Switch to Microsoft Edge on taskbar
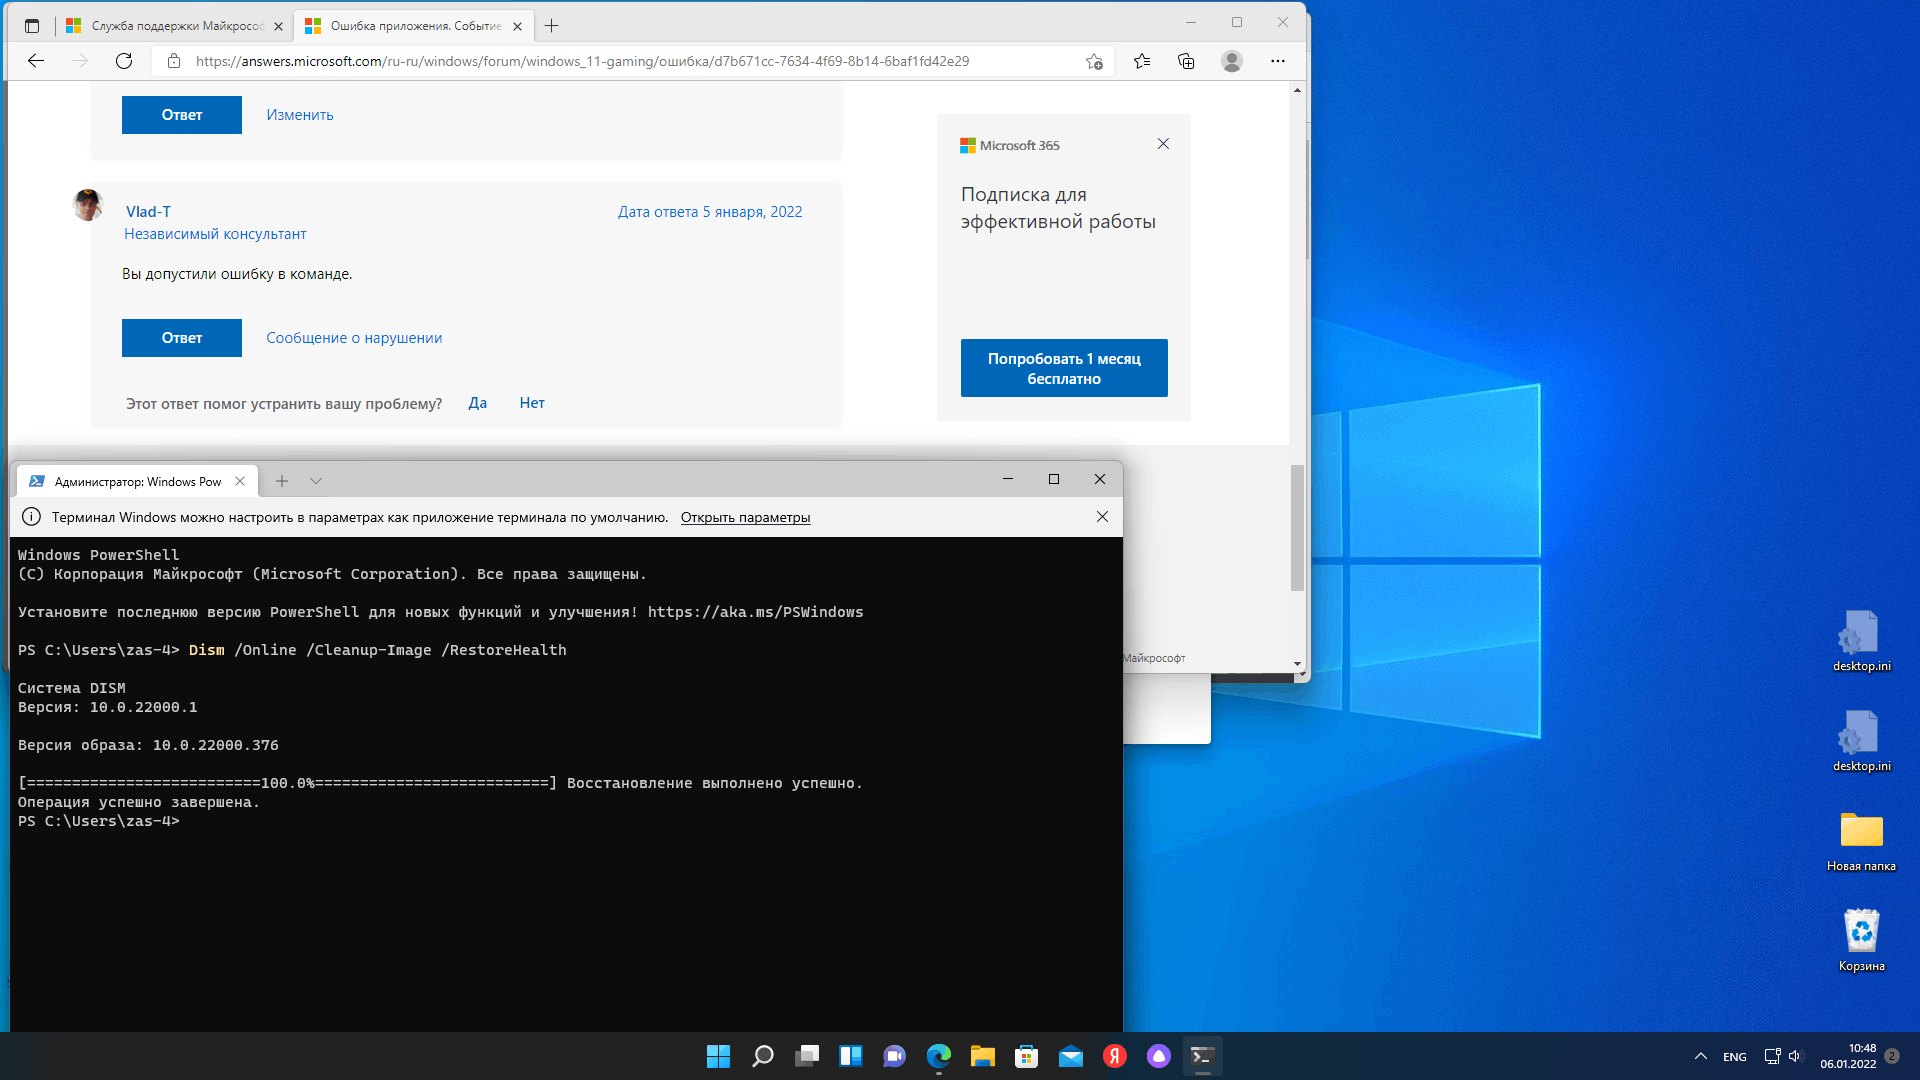The height and width of the screenshot is (1080, 1920). [x=939, y=1056]
